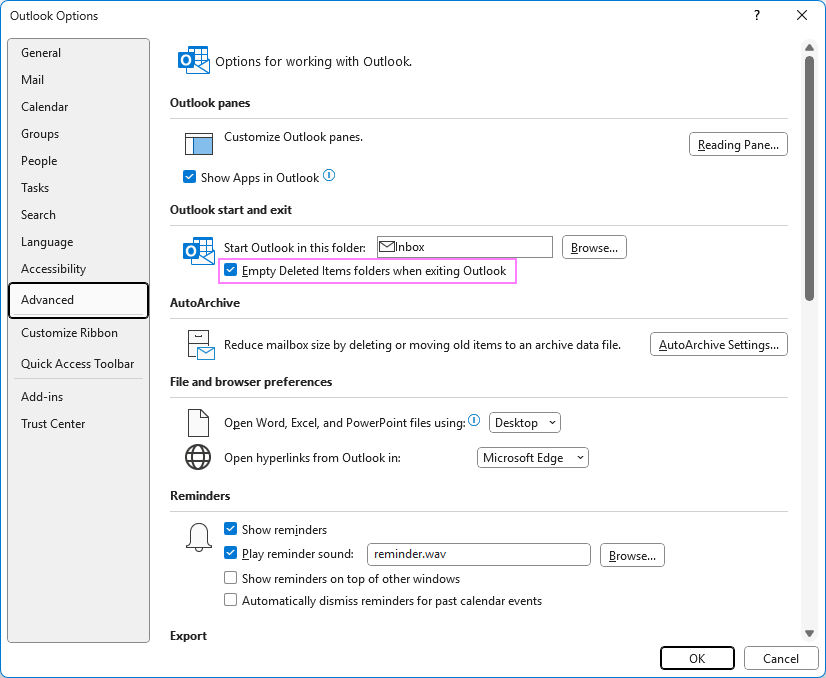Click the envelope icon in the Inbox field
Image resolution: width=826 pixels, height=678 pixels.
point(387,247)
